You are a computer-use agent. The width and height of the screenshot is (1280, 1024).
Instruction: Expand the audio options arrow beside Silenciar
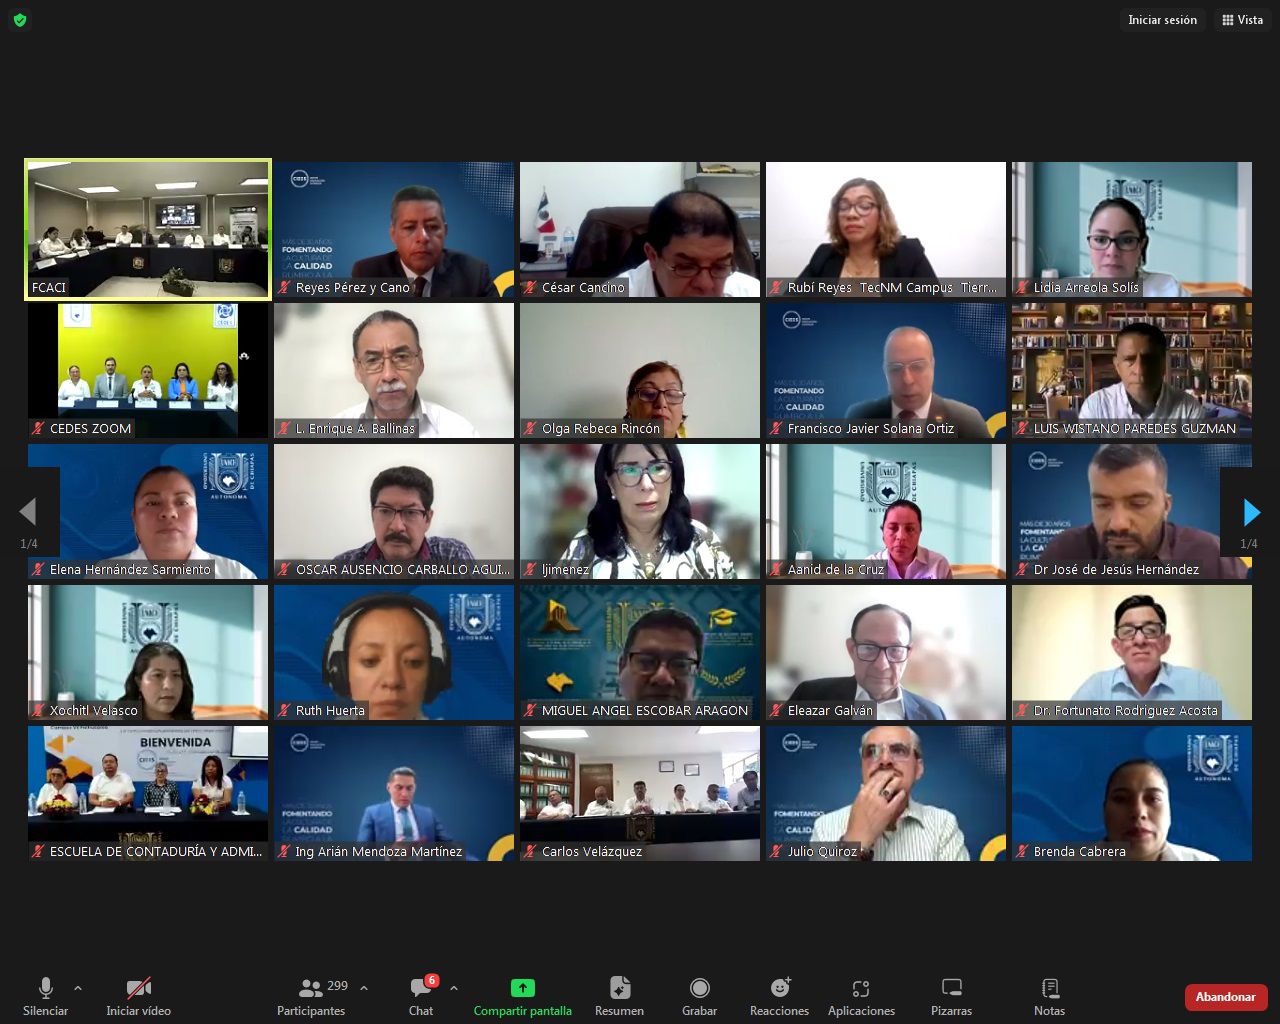(x=78, y=988)
